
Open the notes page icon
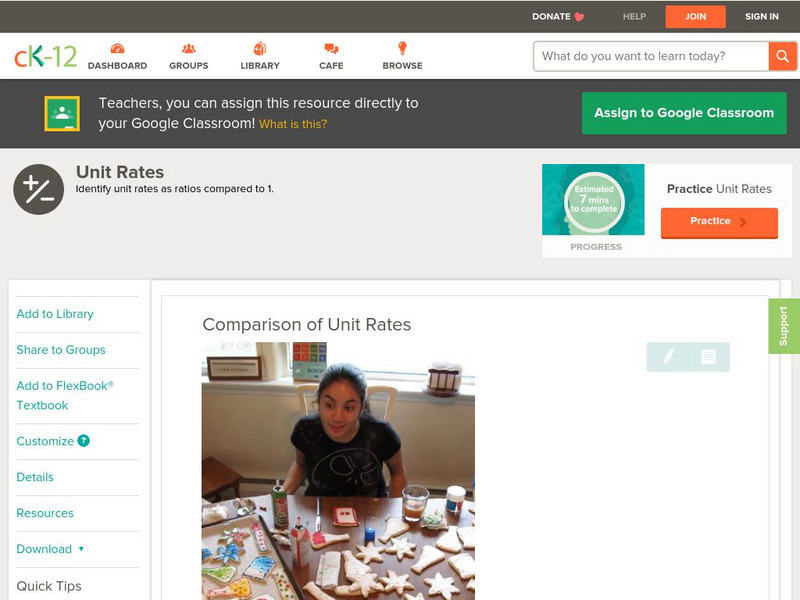(x=708, y=357)
